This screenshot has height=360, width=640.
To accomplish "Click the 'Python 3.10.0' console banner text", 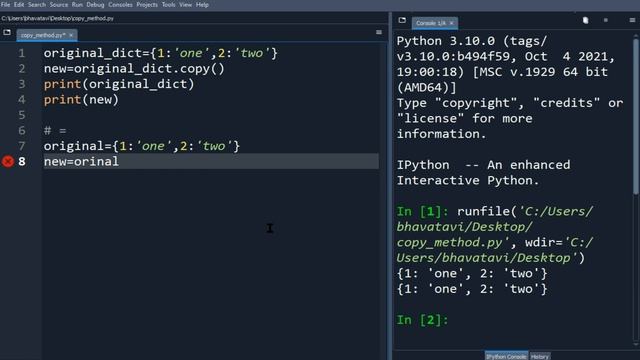I will coord(446,41).
